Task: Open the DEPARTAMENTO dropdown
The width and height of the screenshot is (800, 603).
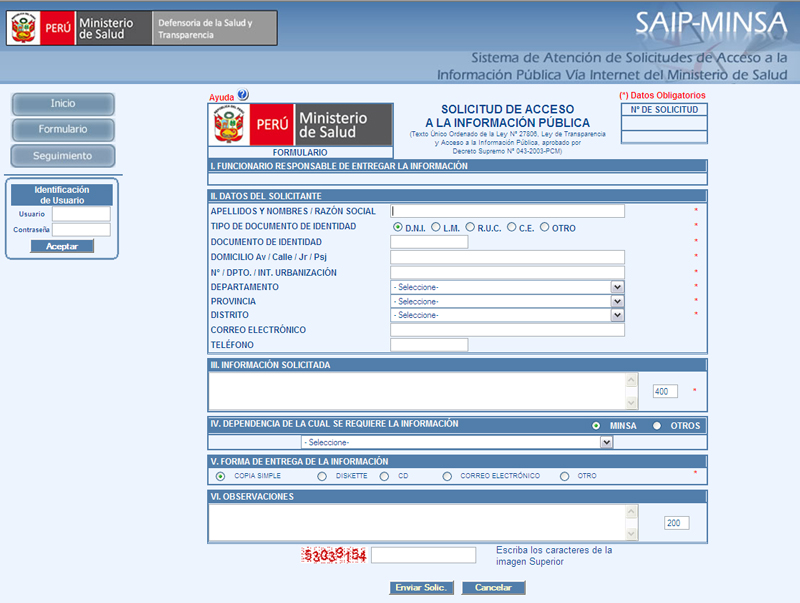Action: [507, 287]
